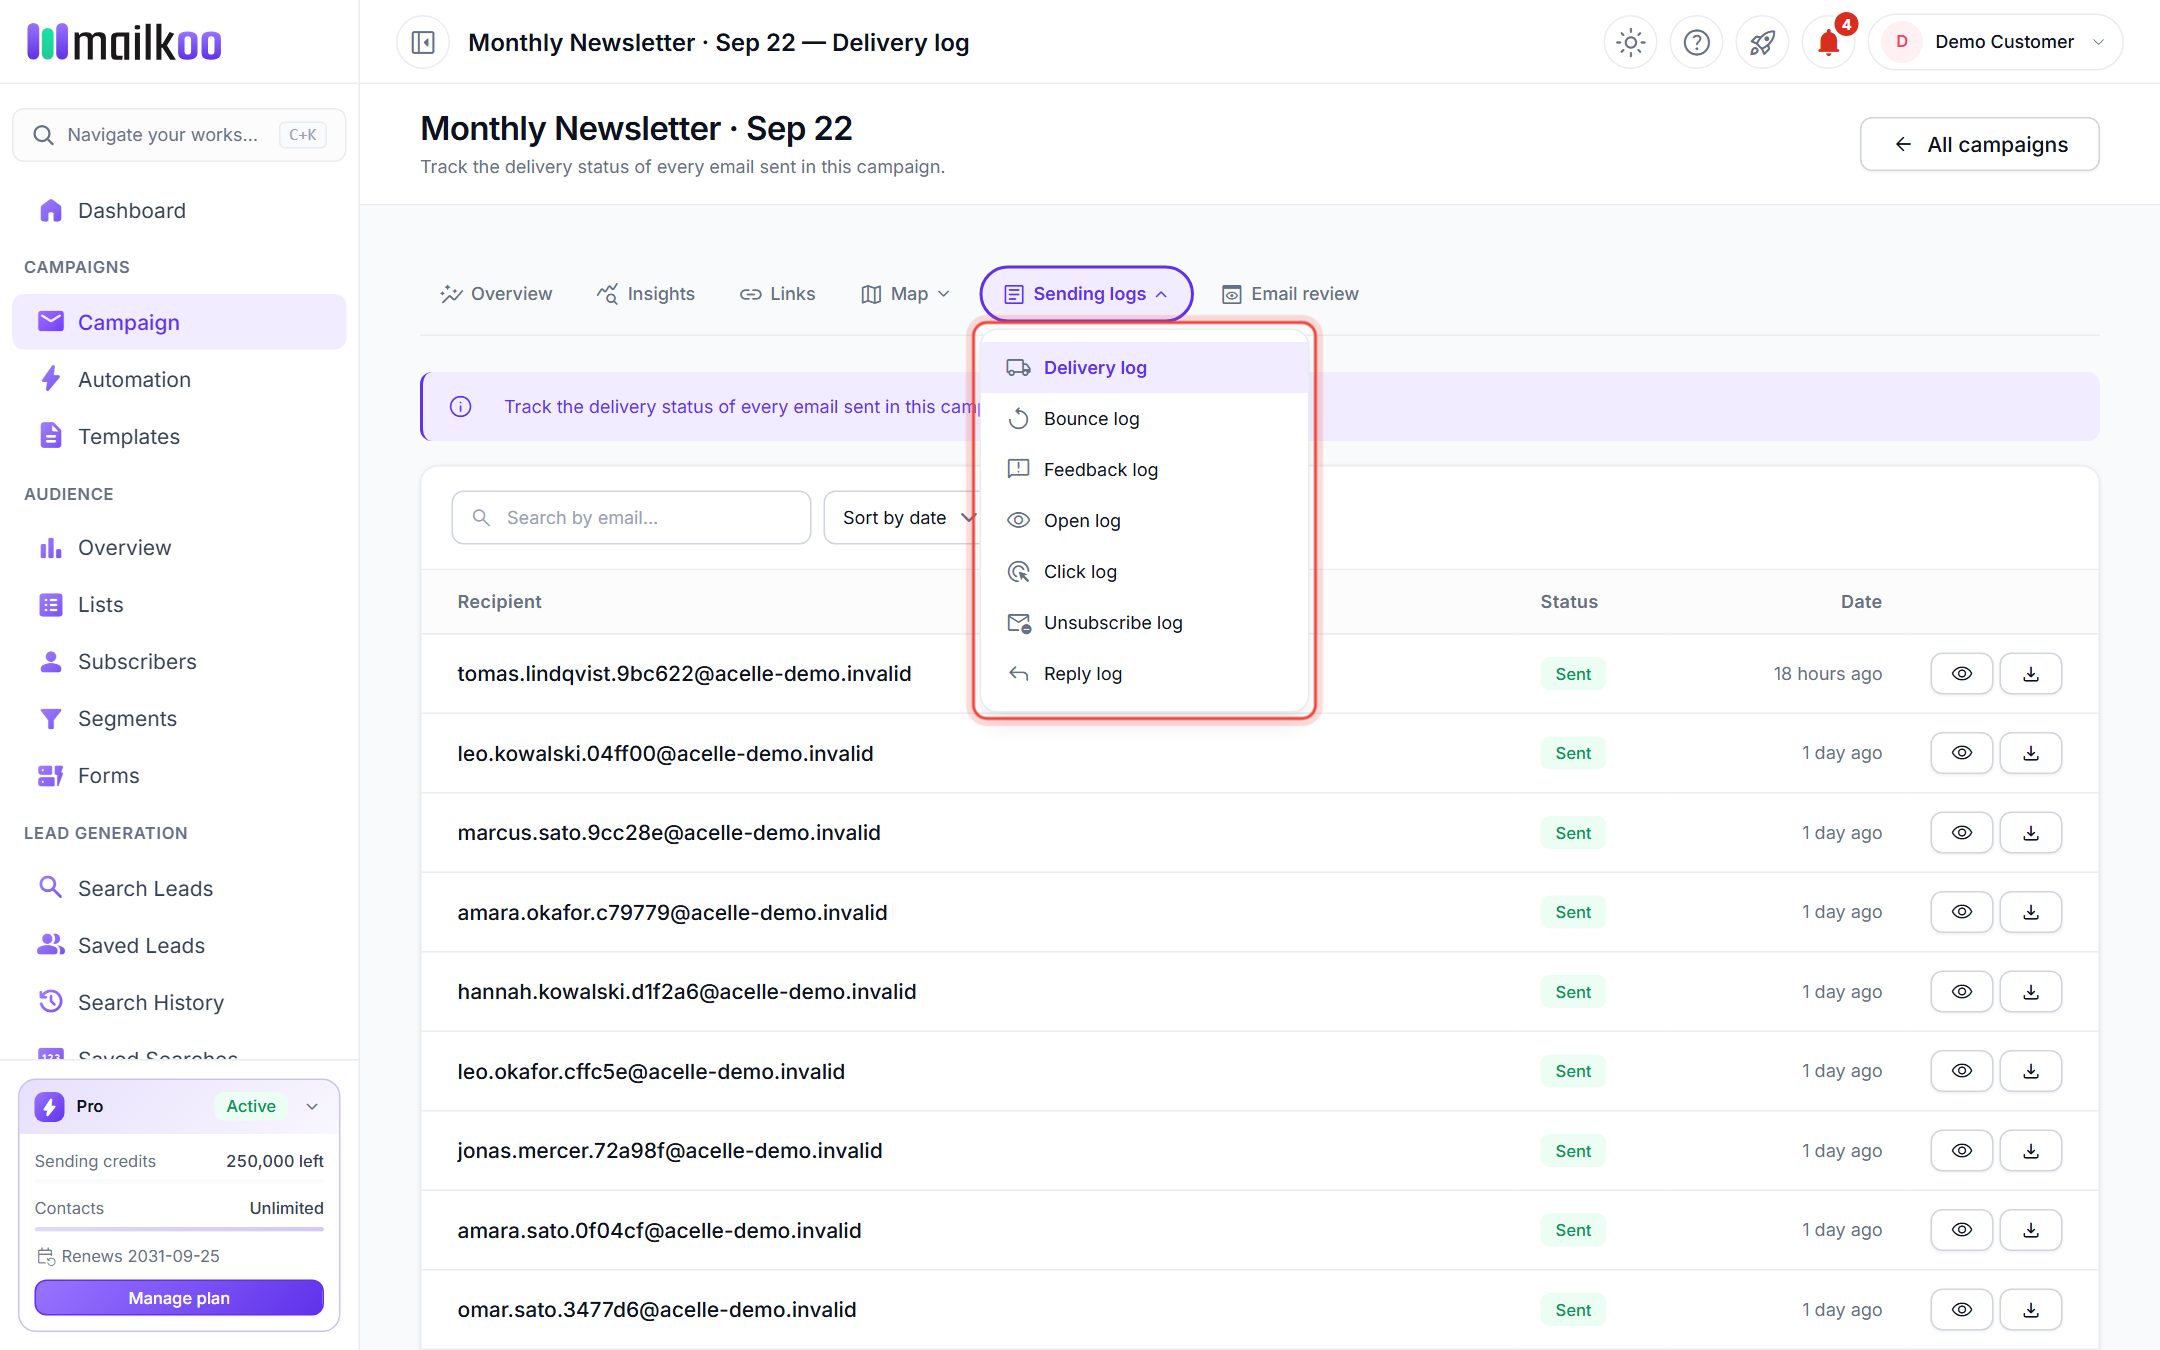Open Unsubscribe log from menu
Image resolution: width=2160 pixels, height=1350 pixels.
click(1145, 622)
